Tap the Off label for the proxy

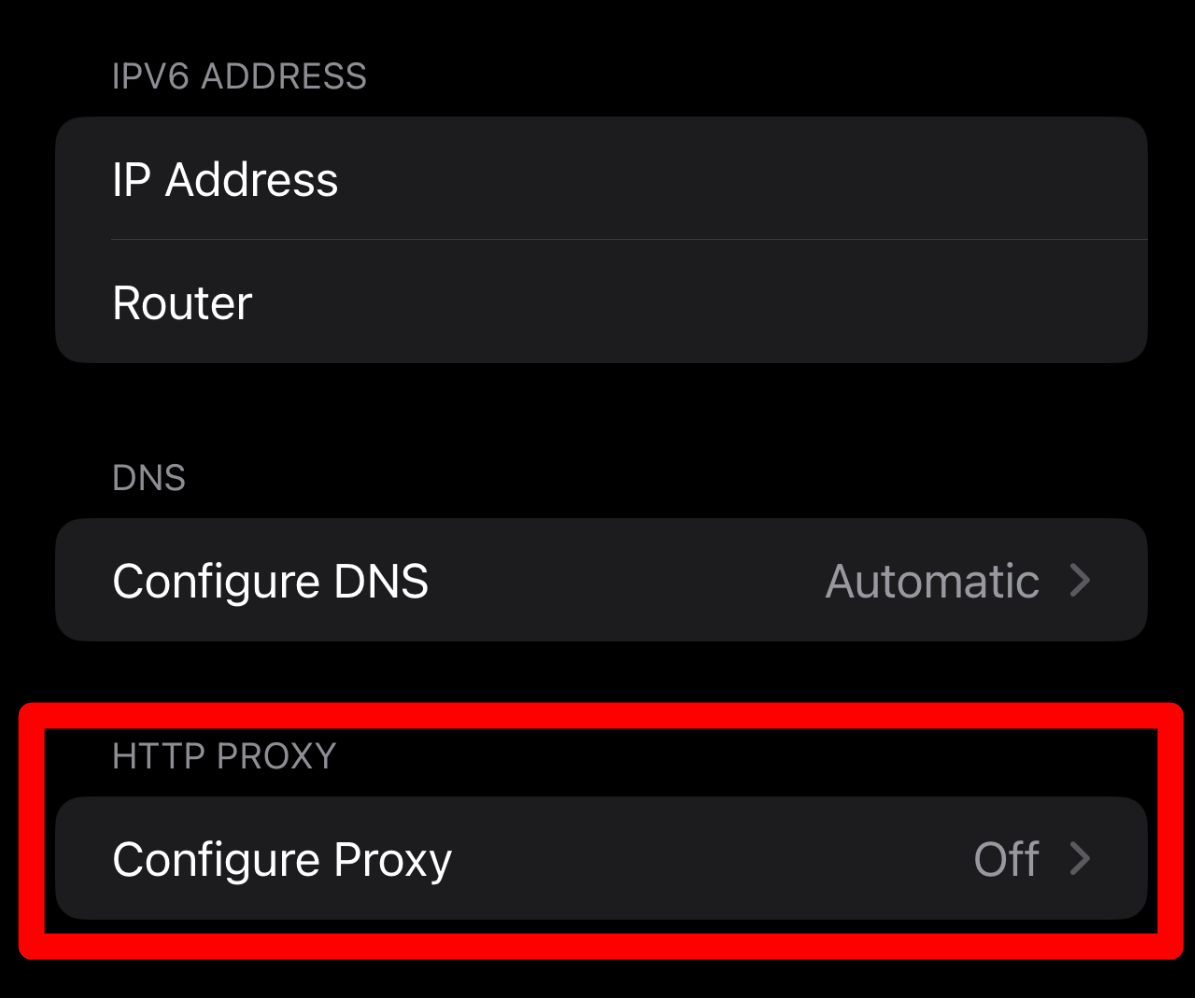[1005, 858]
